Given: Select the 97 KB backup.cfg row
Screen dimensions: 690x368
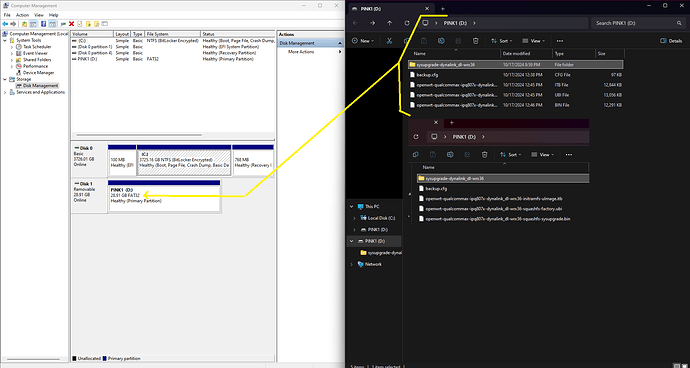Looking at the screenshot, I should (516, 75).
